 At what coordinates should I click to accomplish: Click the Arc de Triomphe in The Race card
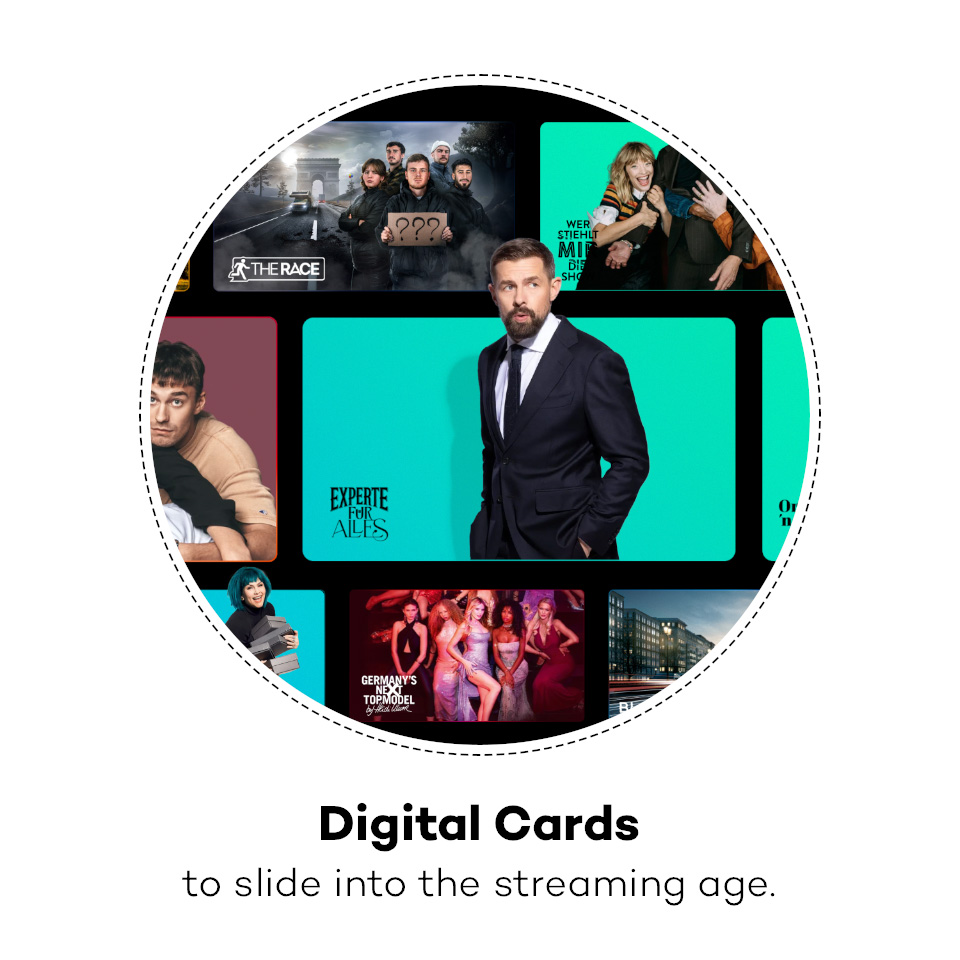click(318, 178)
